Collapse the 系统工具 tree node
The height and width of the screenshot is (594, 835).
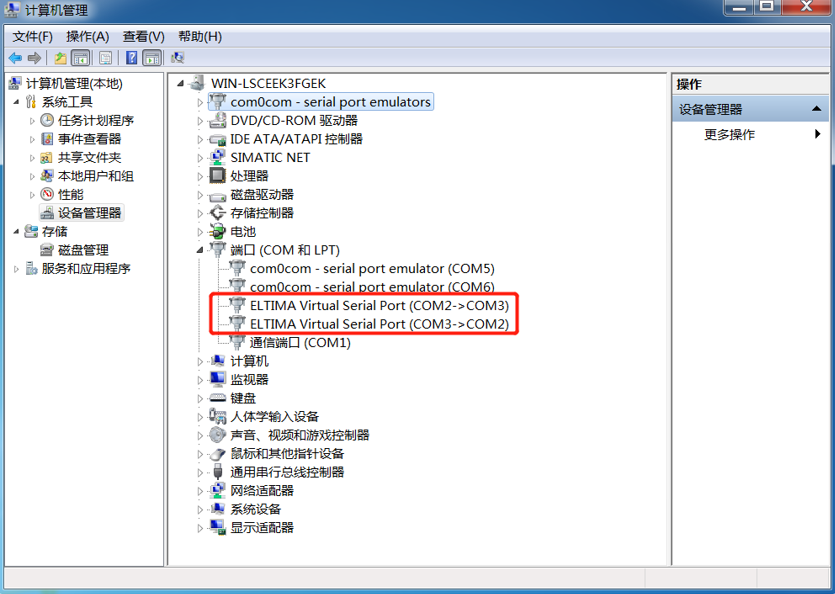point(16,102)
